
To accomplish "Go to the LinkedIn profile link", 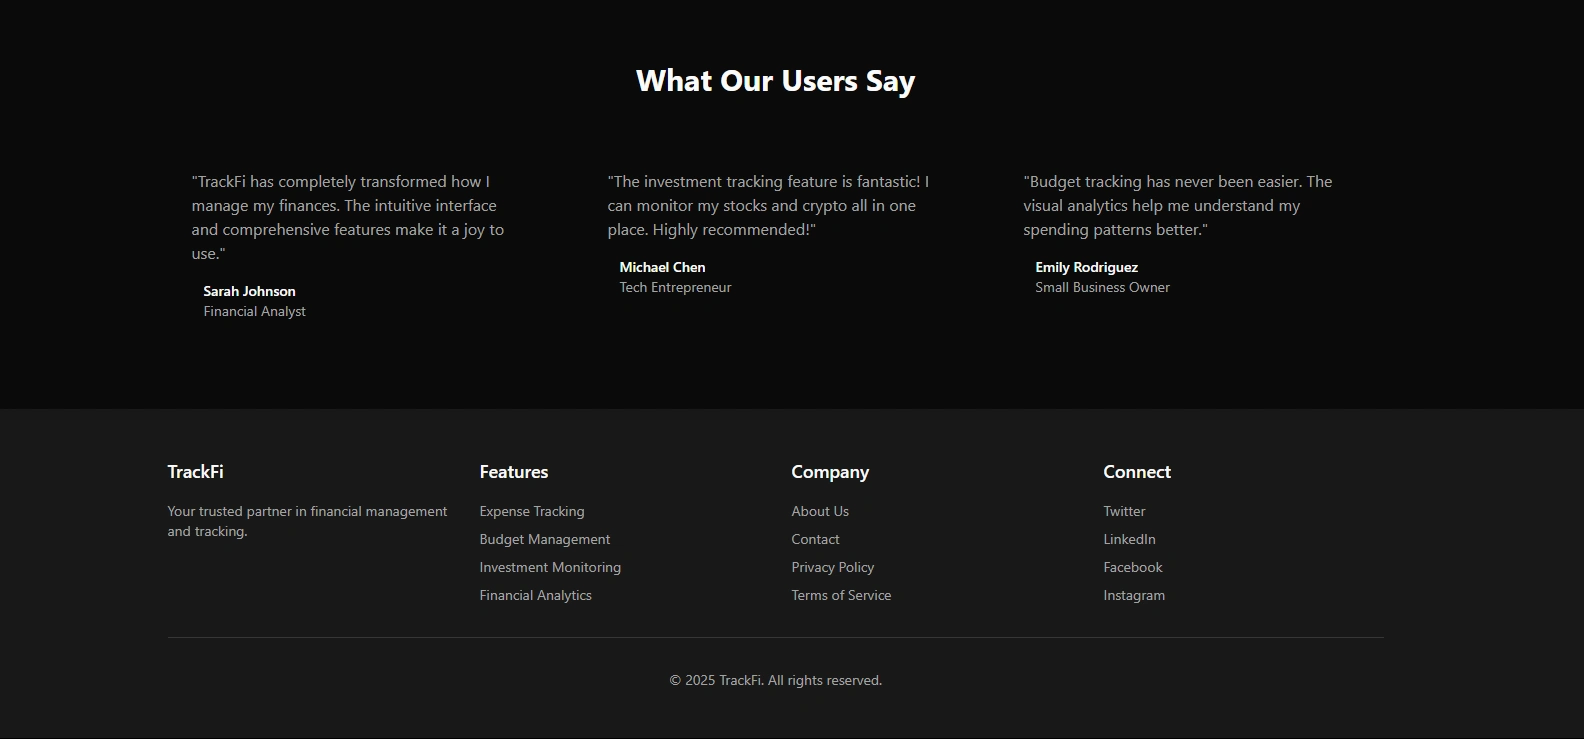I will [x=1129, y=539].
